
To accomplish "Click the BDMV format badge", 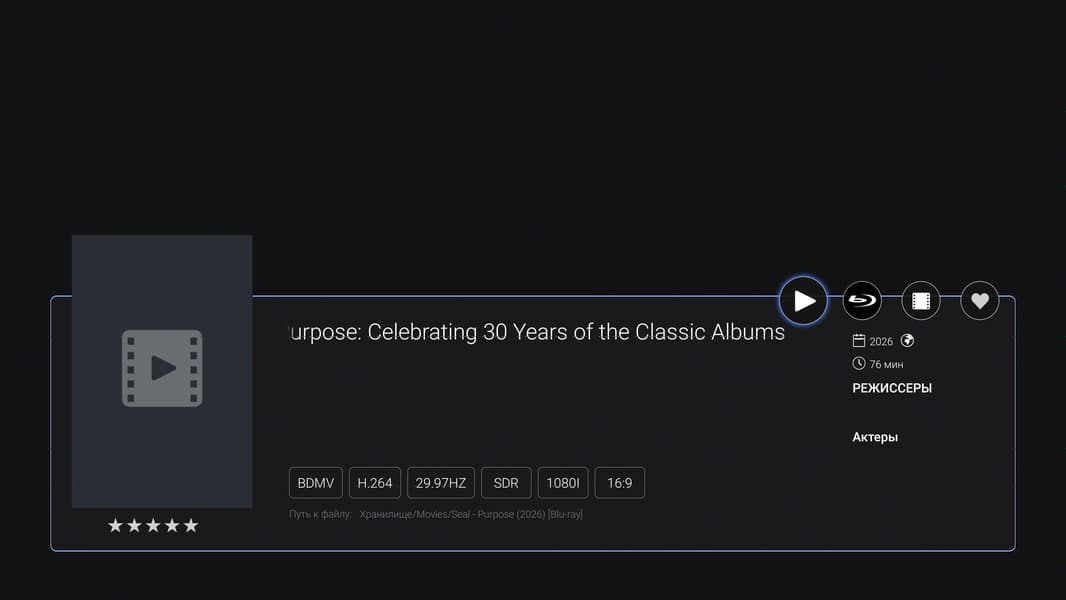I will [315, 483].
